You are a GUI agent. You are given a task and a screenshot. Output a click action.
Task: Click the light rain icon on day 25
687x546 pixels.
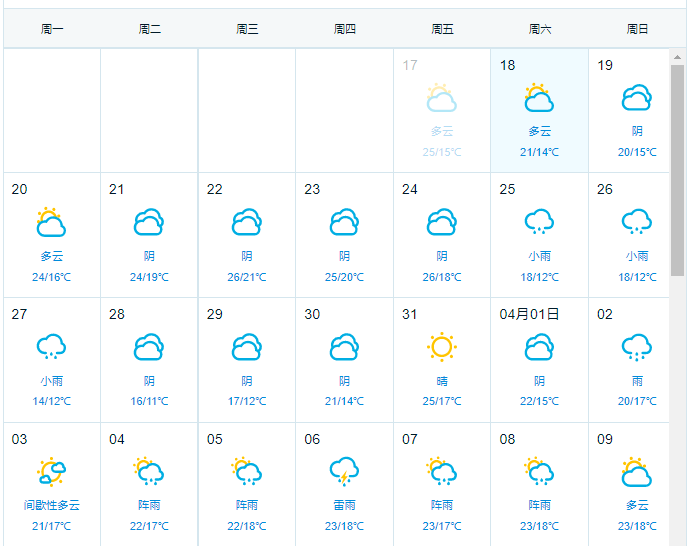pyautogui.click(x=539, y=222)
